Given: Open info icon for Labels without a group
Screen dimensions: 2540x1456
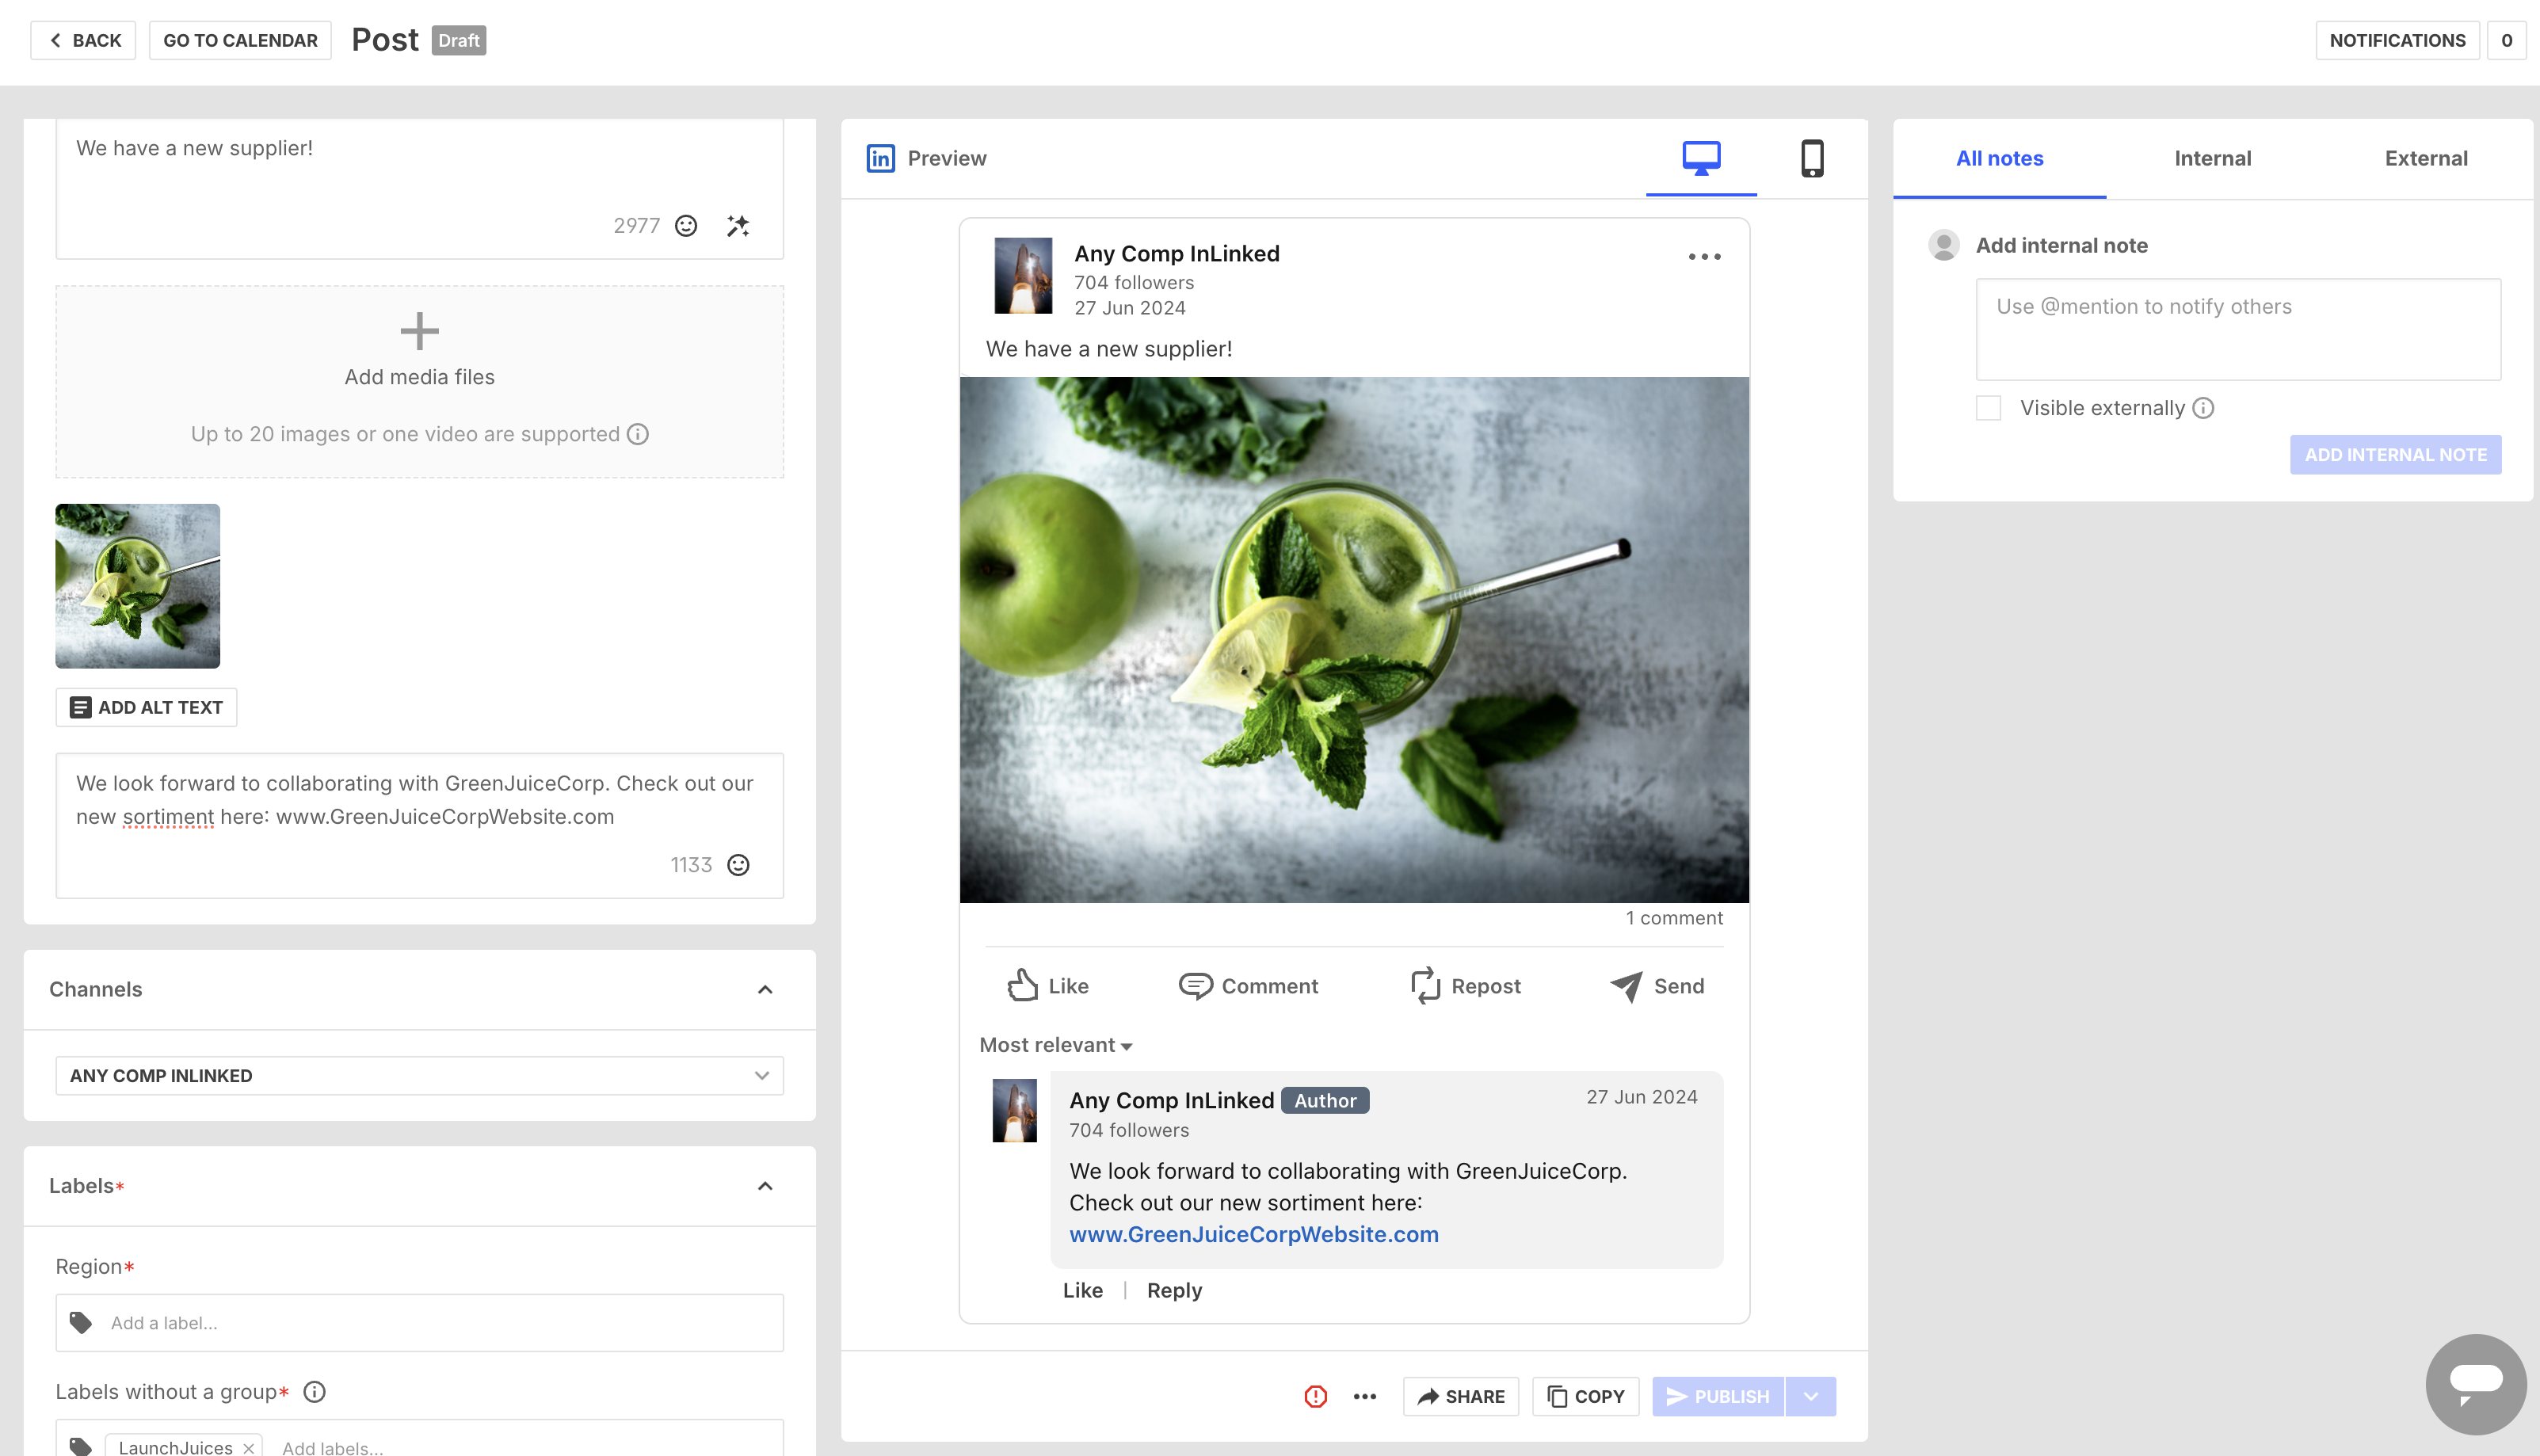Looking at the screenshot, I should pos(314,1392).
